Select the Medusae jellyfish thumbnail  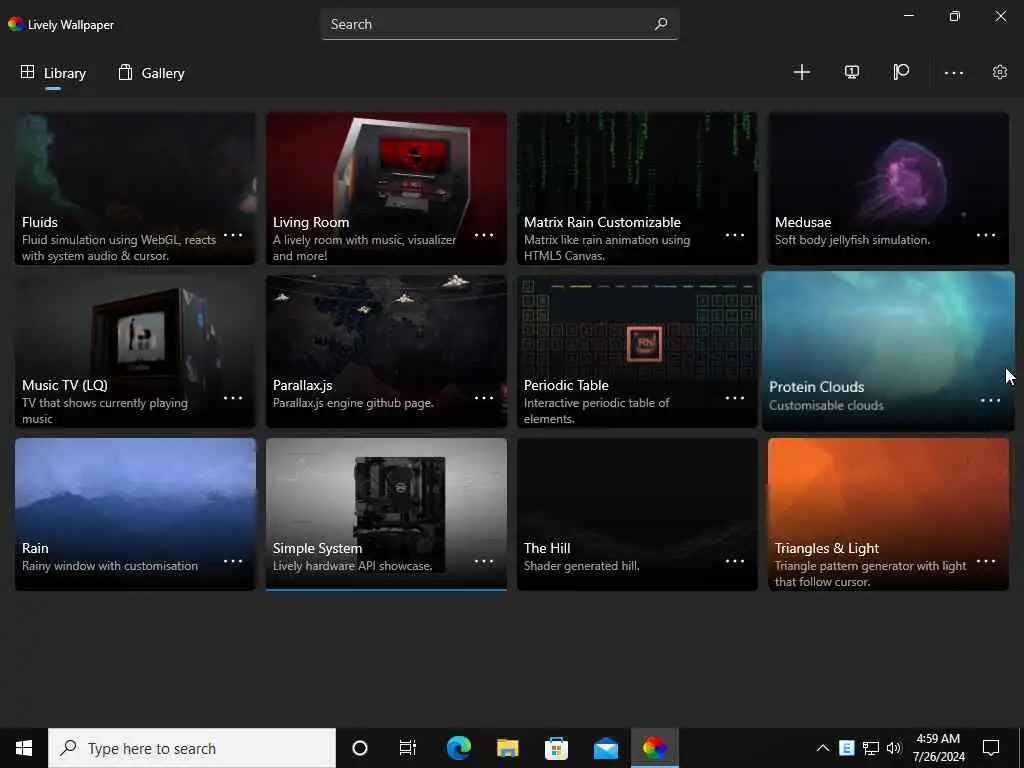point(888,188)
